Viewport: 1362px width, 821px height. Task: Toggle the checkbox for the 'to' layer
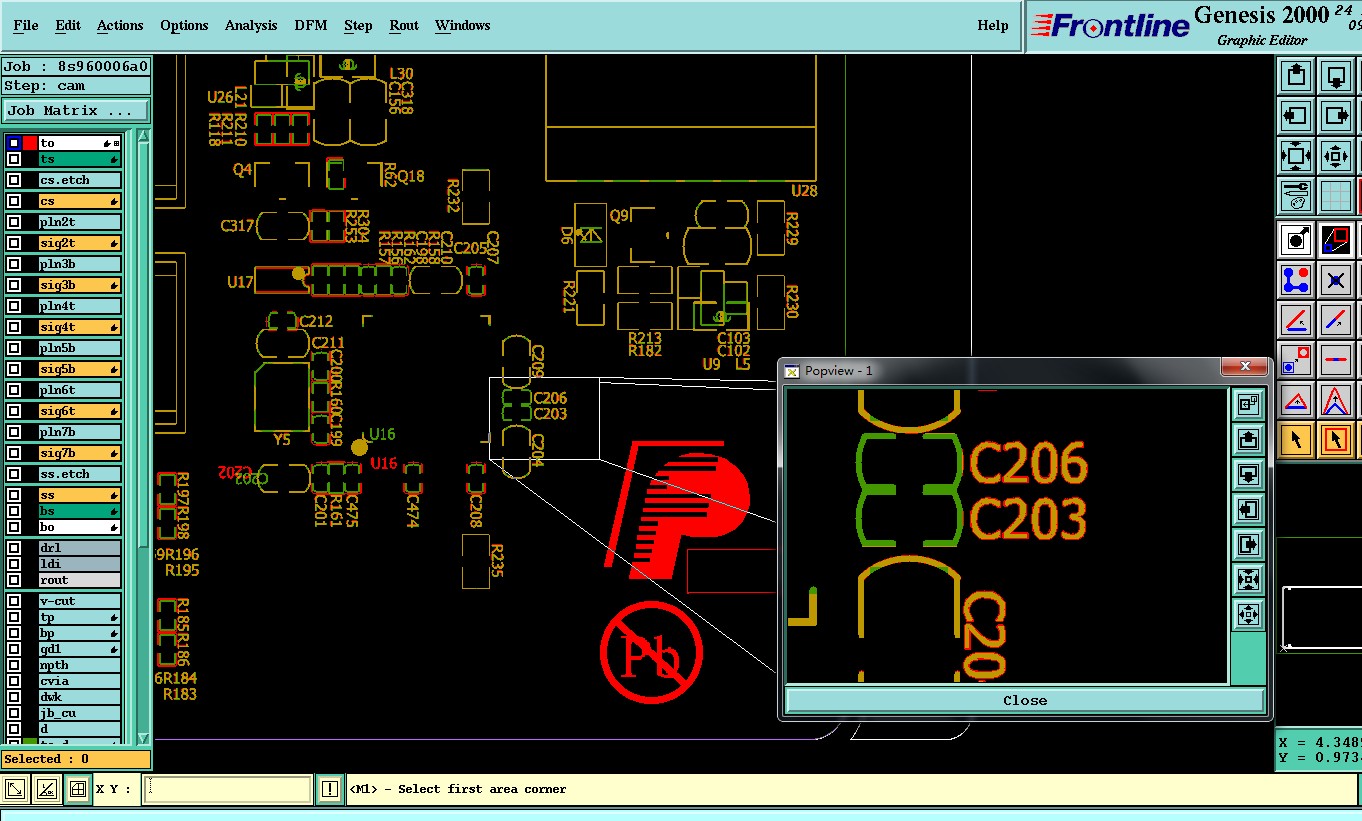tap(14, 144)
